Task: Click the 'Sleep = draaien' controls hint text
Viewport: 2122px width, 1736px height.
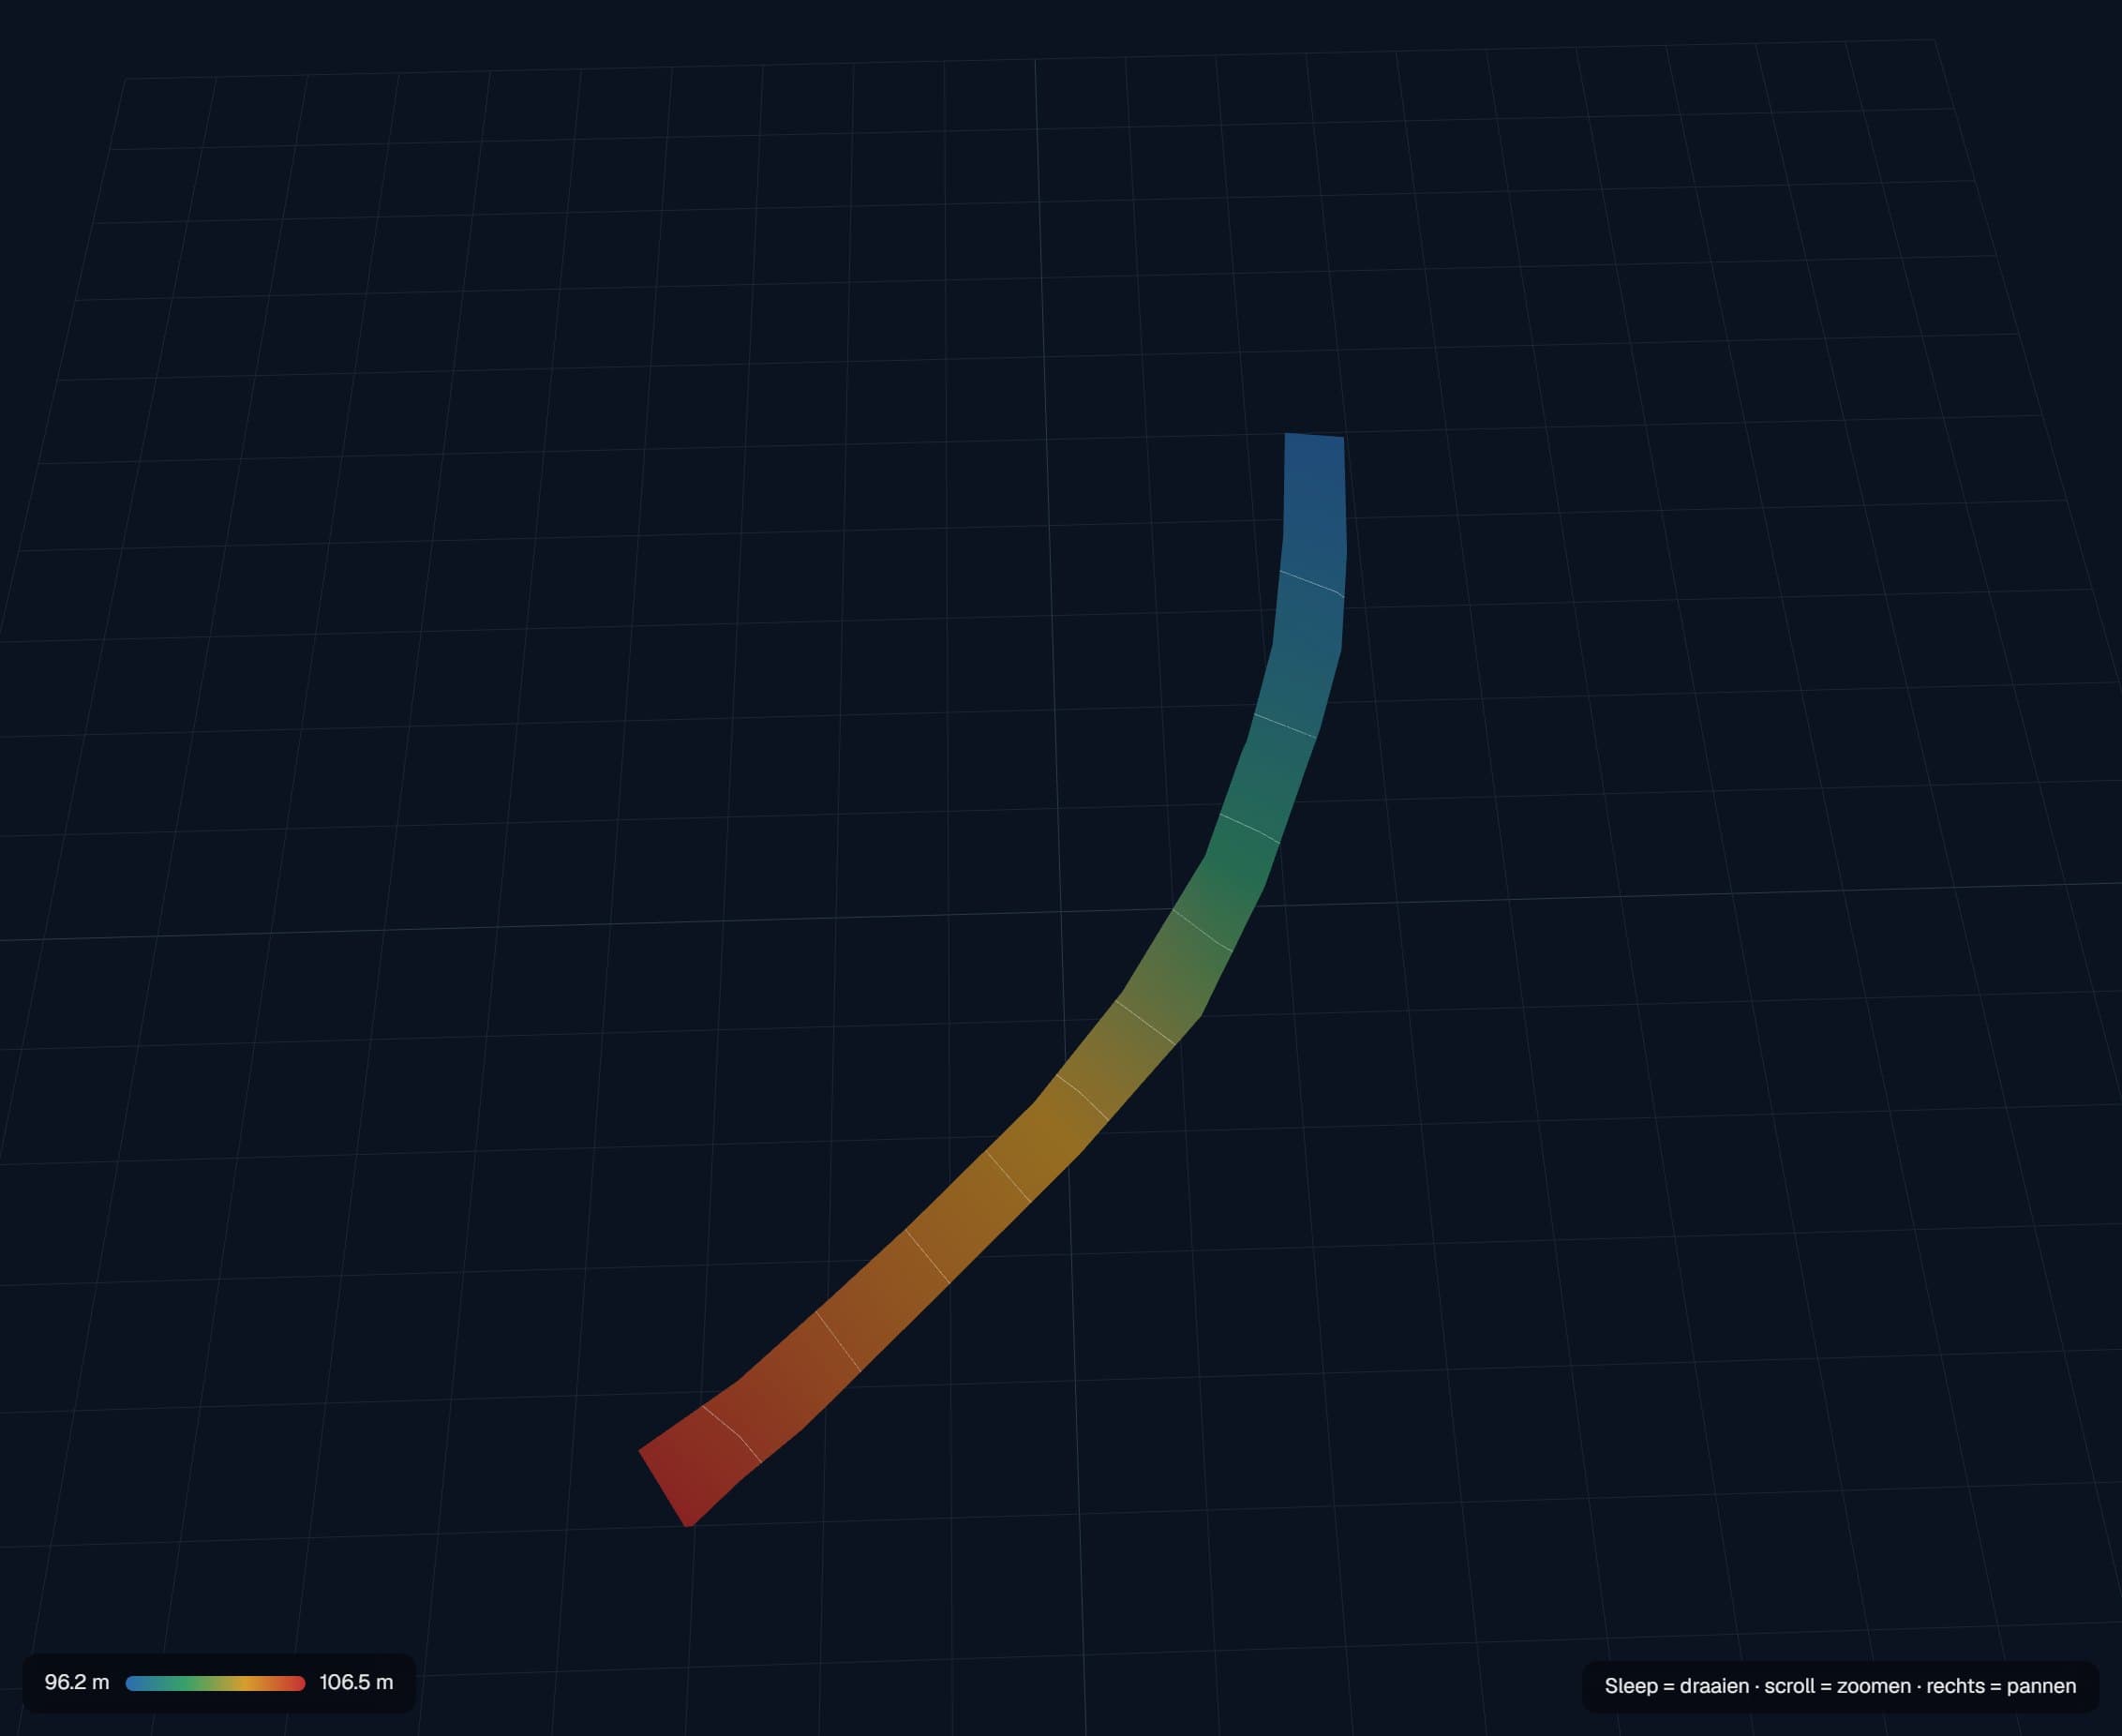Action: (1677, 1686)
